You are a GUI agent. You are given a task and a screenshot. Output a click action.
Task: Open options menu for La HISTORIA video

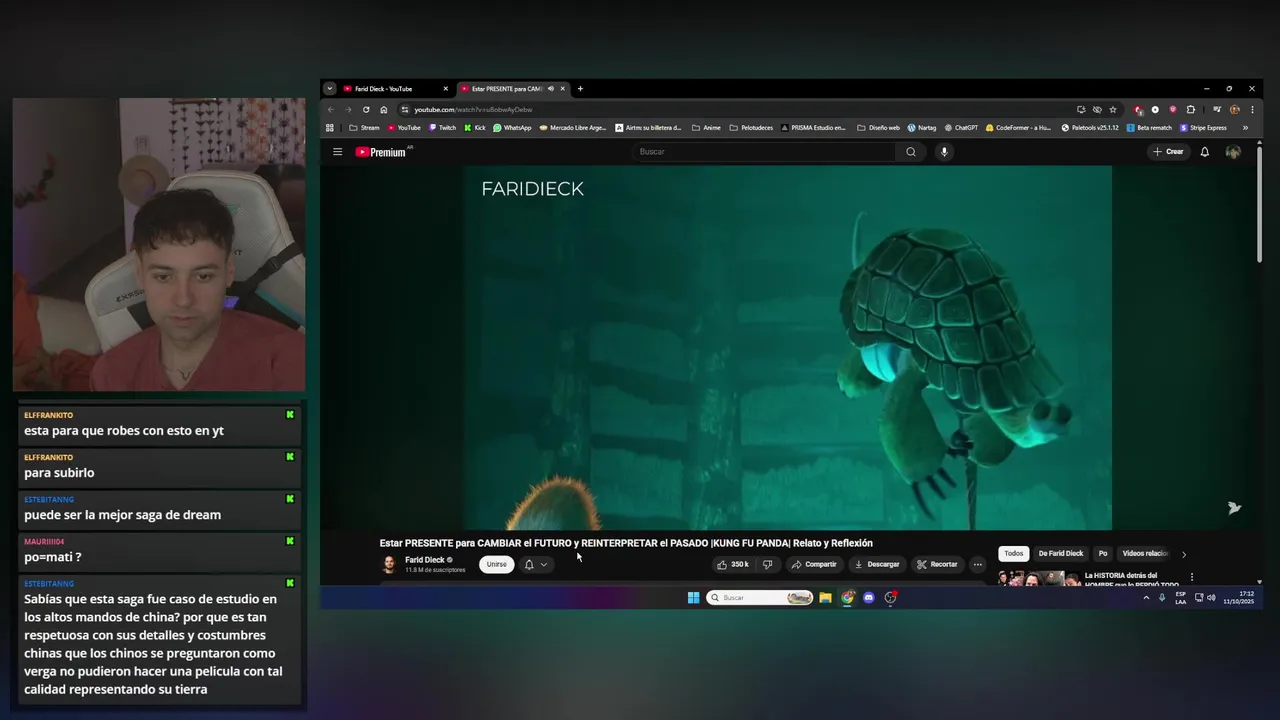(x=1192, y=577)
